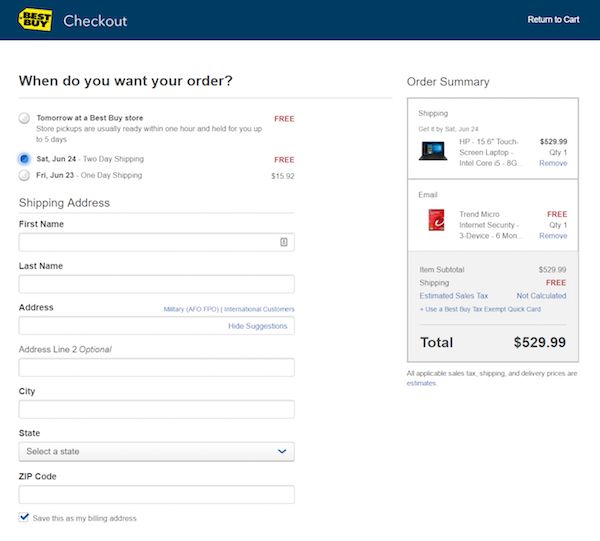This screenshot has width=600, height=541.
Task: Select Tomorrow at a Best Buy store pickup
Action: click(24, 118)
